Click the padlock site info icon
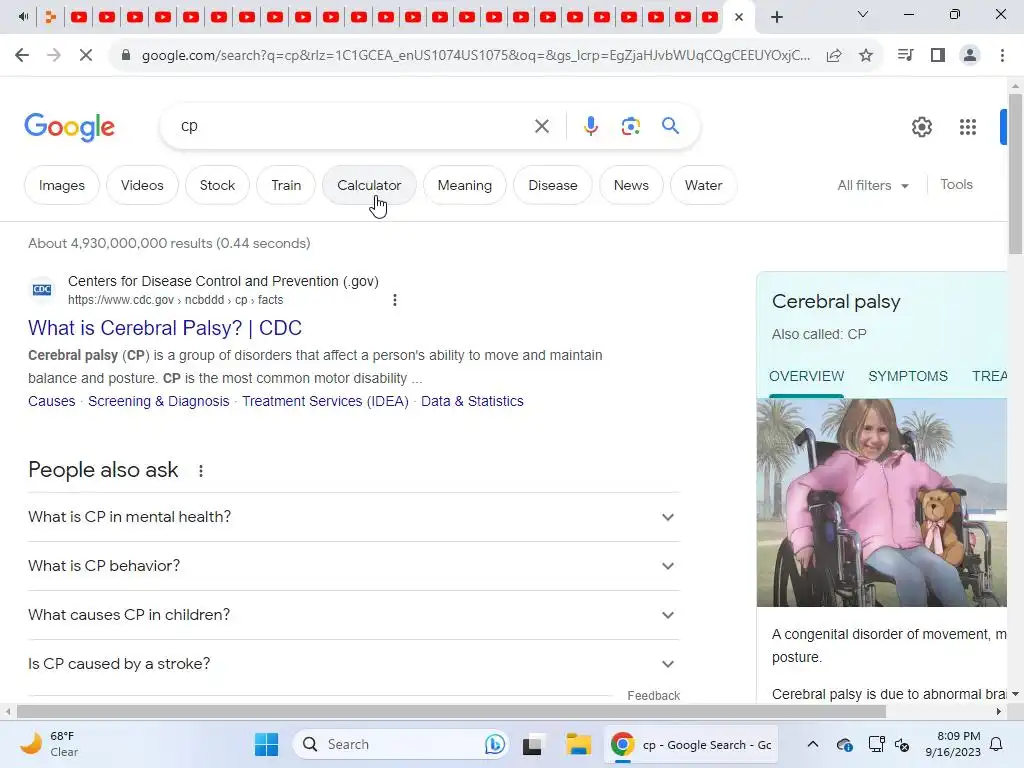 126,56
